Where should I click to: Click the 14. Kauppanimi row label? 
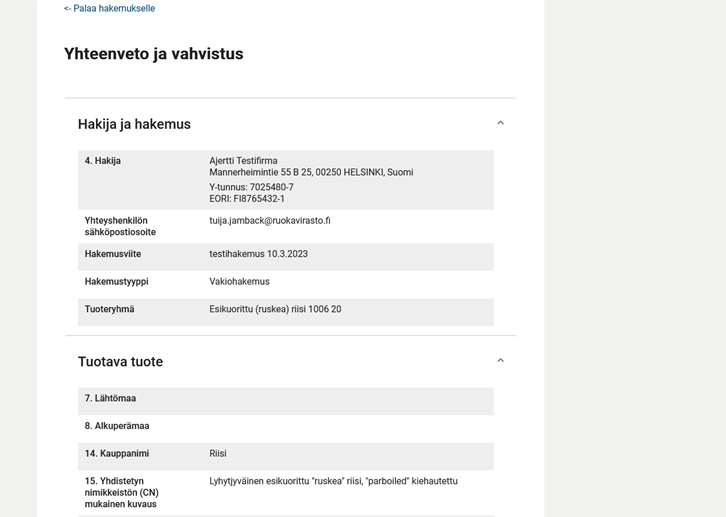tap(117, 454)
